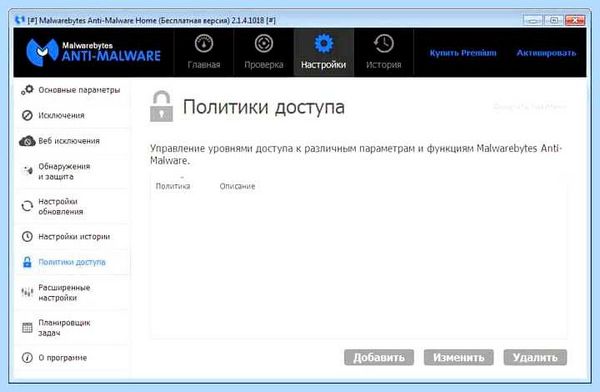The width and height of the screenshot is (600, 392).
Task: Go to Веб исключения section
Action: click(x=73, y=141)
